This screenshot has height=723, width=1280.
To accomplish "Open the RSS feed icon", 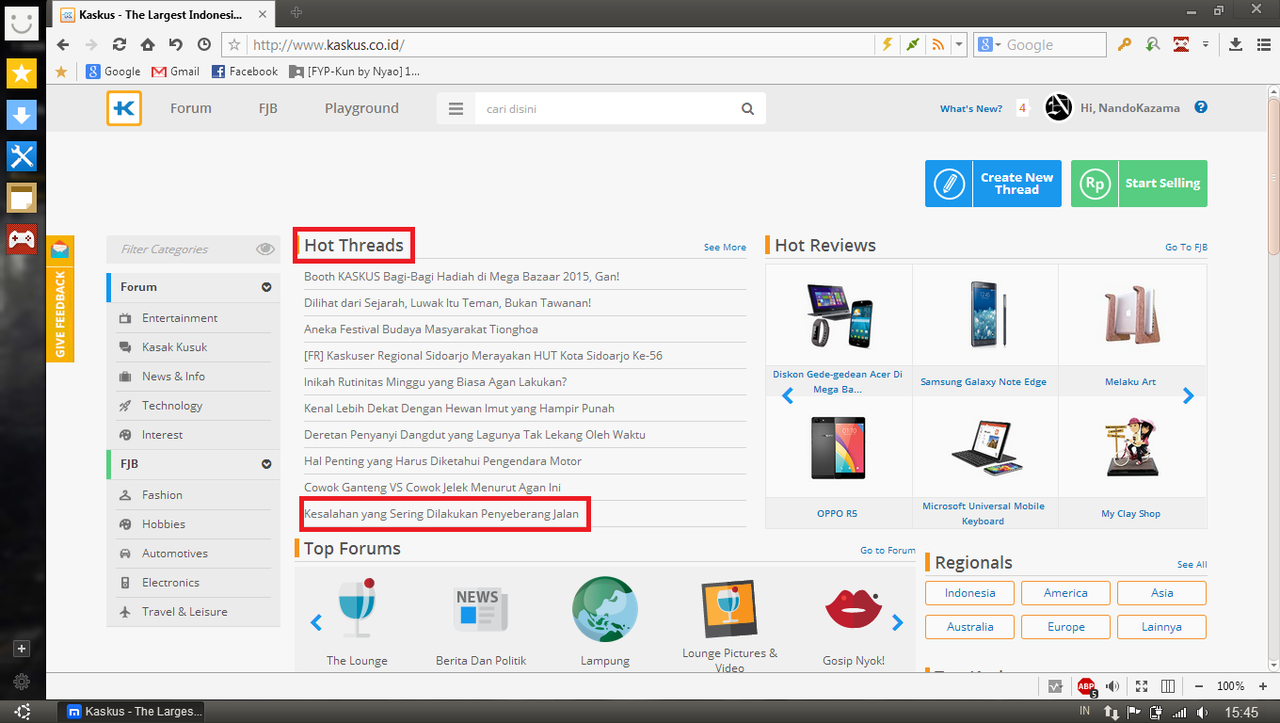I will click(x=938, y=45).
